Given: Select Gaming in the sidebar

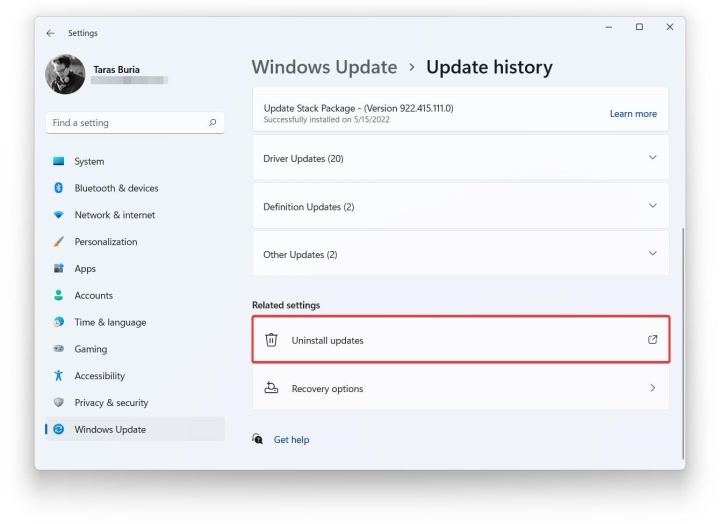Looking at the screenshot, I should [90, 349].
